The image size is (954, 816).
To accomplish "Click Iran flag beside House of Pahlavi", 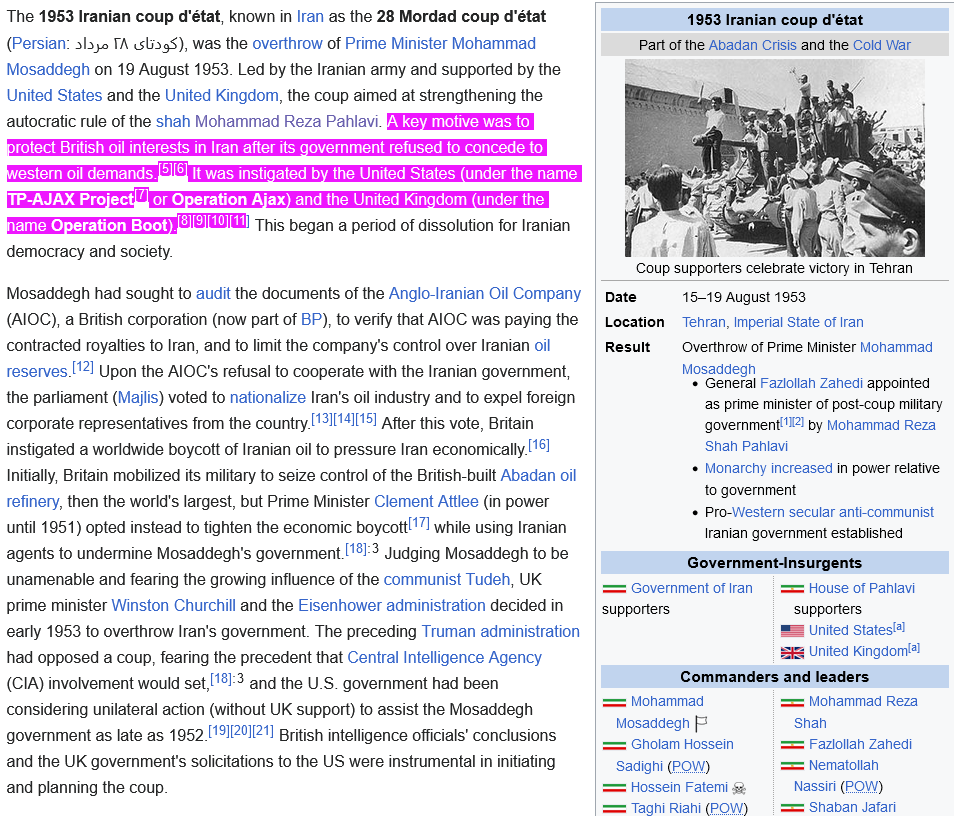I will pos(792,589).
